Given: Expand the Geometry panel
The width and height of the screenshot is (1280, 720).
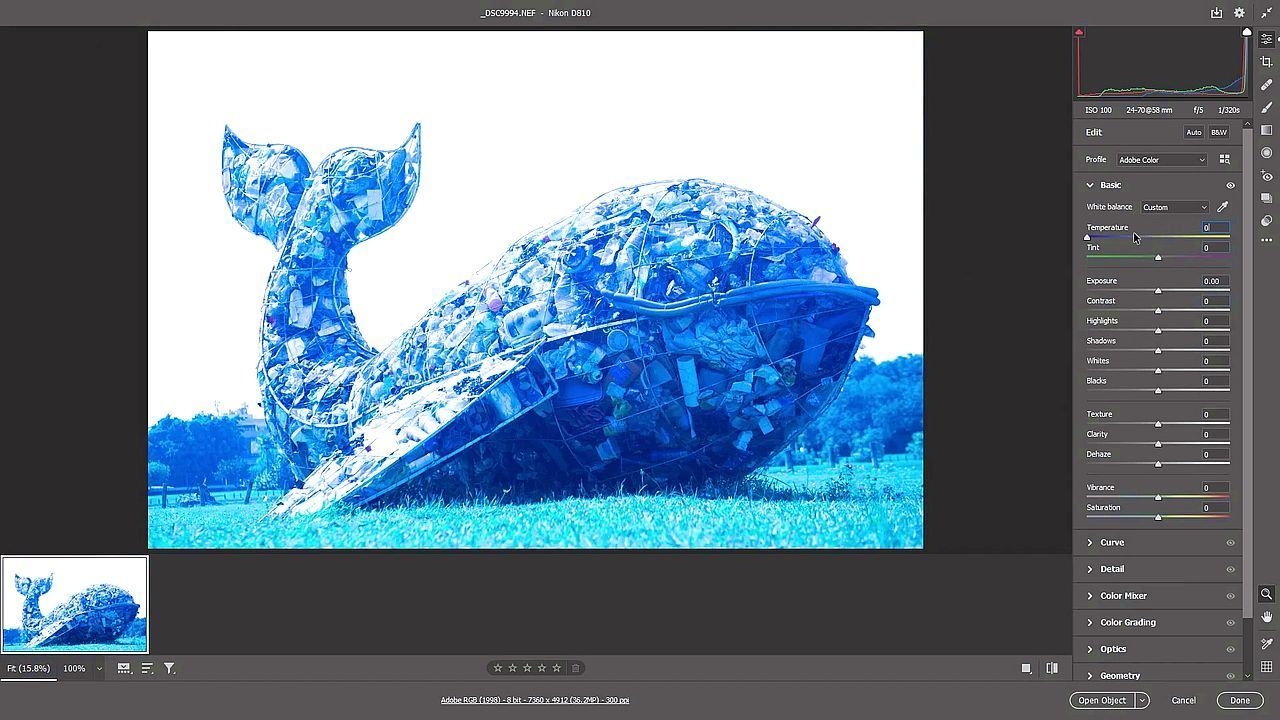Looking at the screenshot, I should (x=1090, y=676).
